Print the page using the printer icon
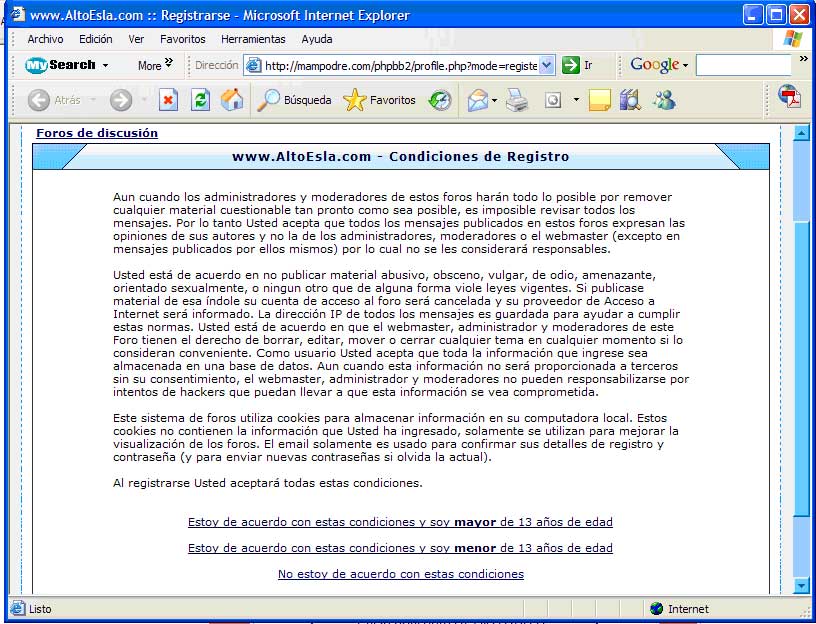 click(x=516, y=100)
